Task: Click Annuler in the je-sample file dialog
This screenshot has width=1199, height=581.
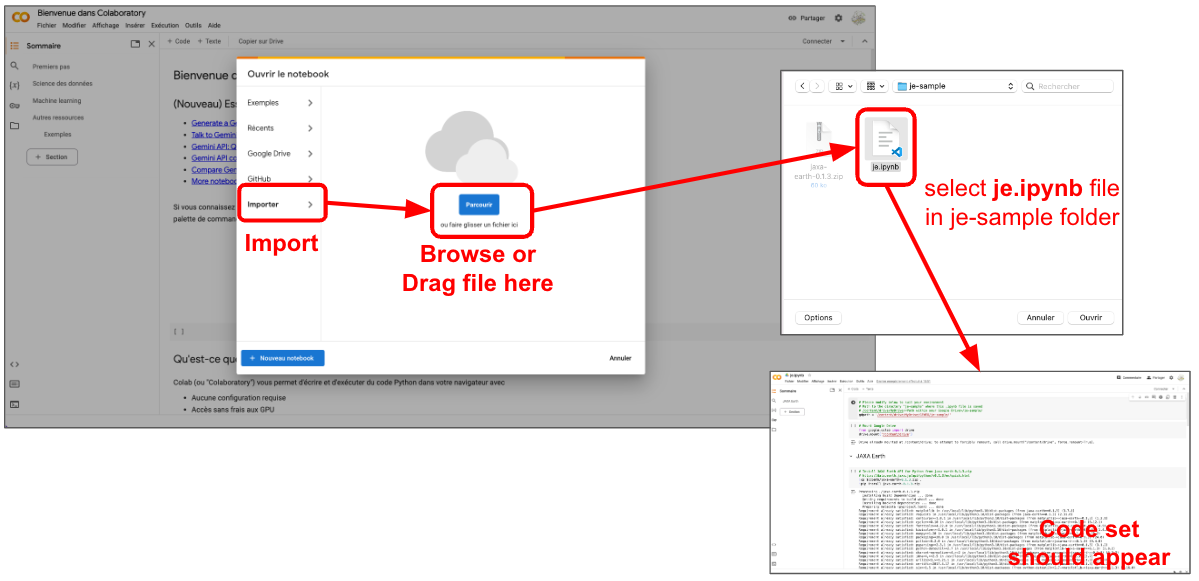Action: click(x=1040, y=318)
